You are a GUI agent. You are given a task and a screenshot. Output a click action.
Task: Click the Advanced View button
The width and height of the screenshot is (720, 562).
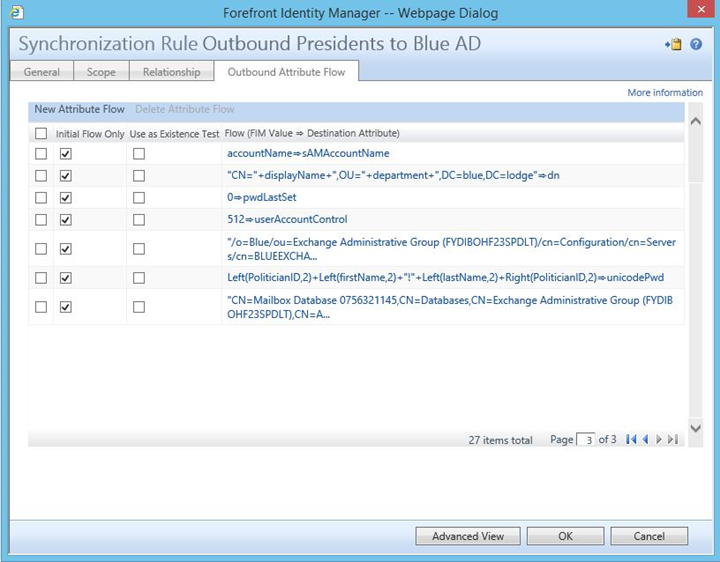point(468,536)
